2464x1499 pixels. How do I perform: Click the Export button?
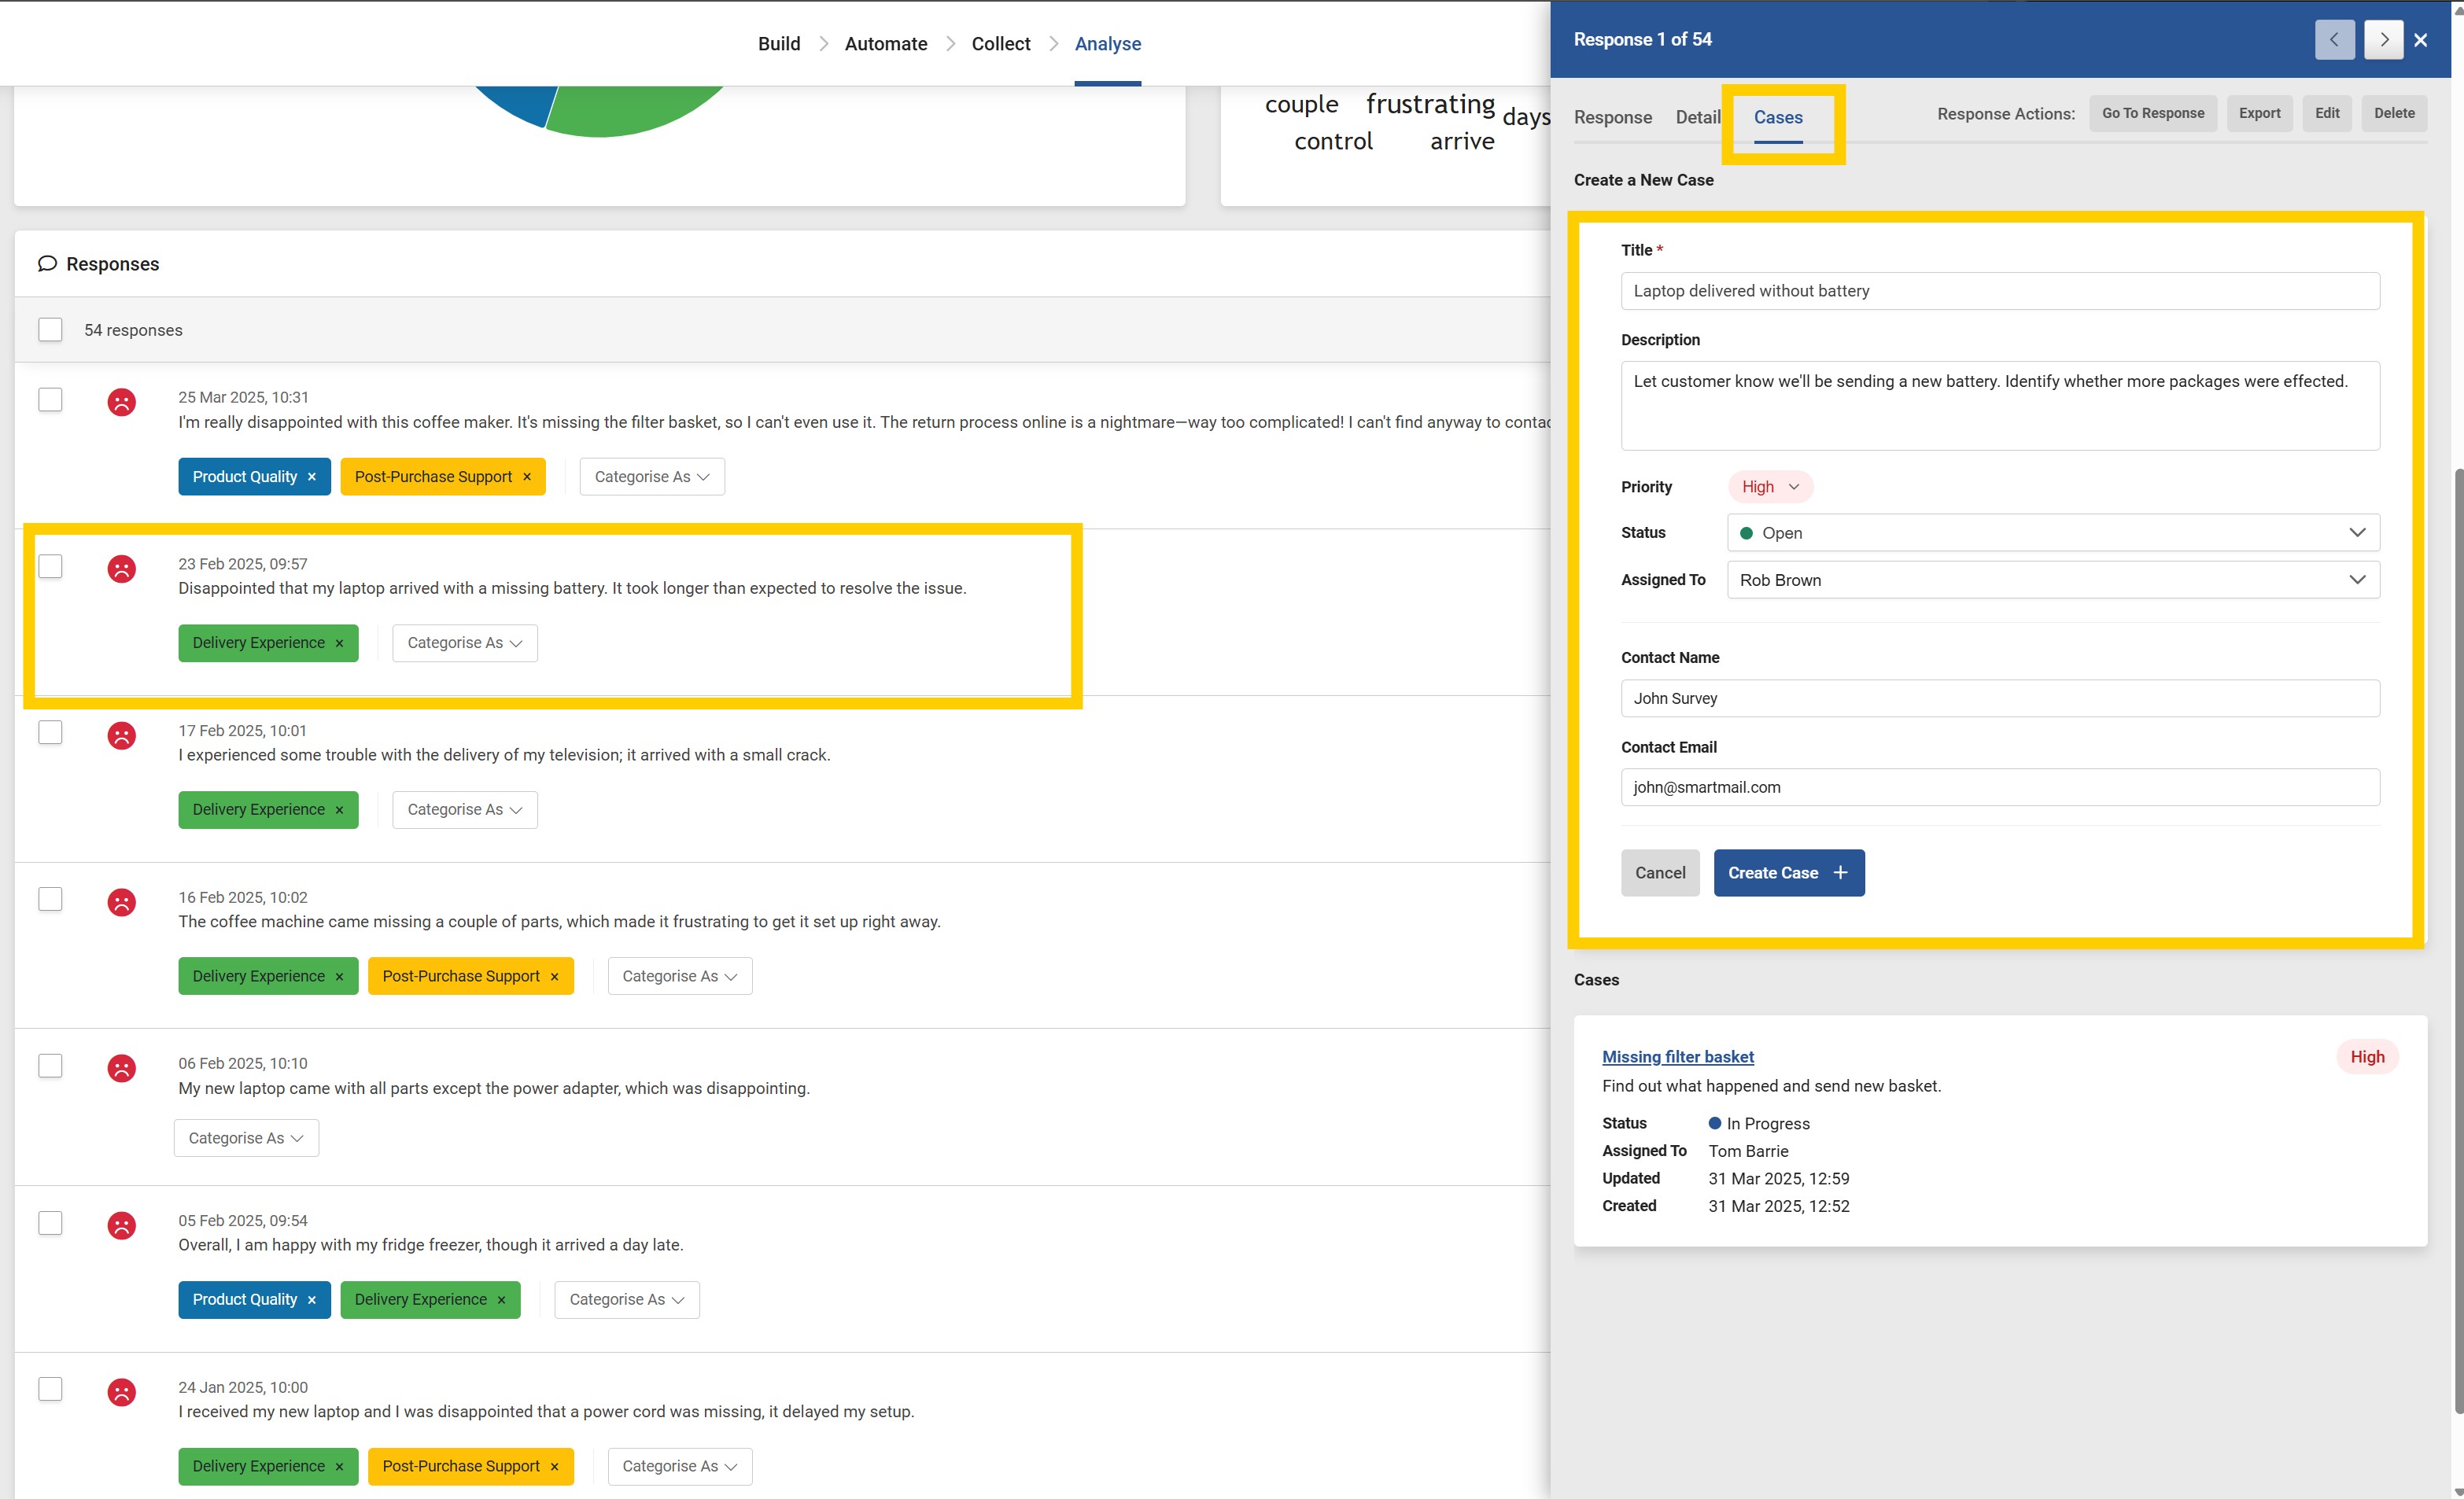point(2259,113)
